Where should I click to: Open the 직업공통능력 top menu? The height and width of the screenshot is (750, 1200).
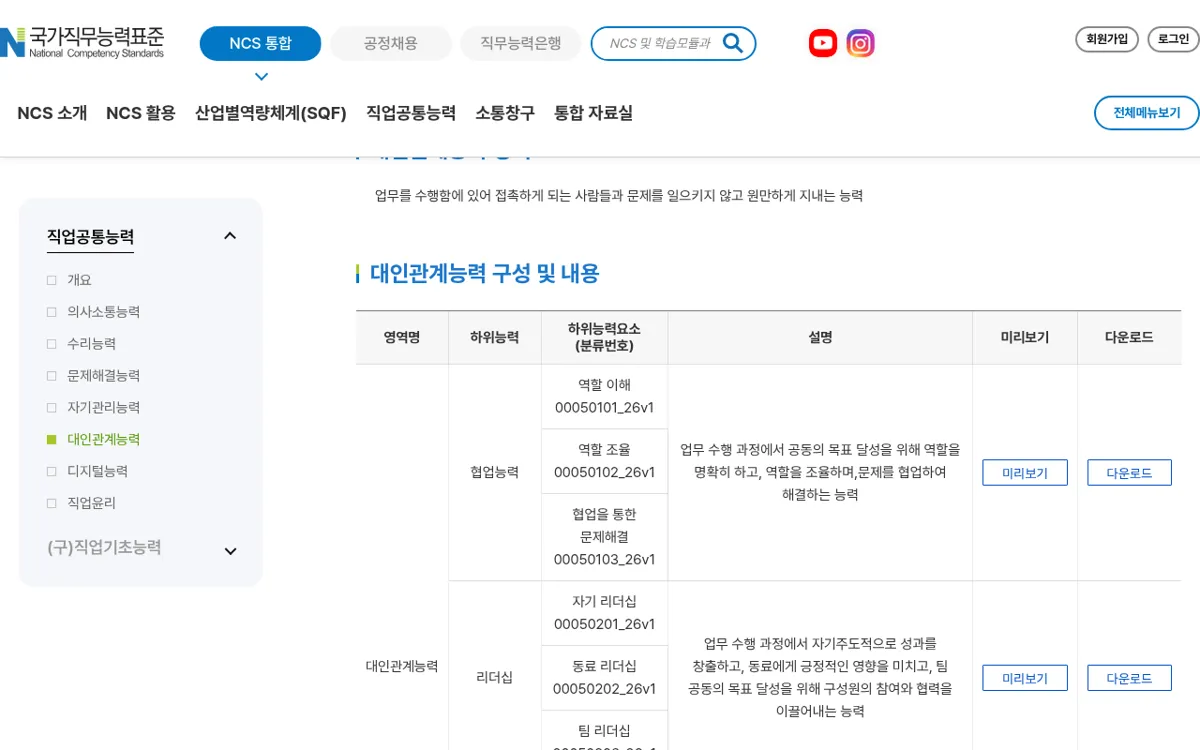coord(411,113)
